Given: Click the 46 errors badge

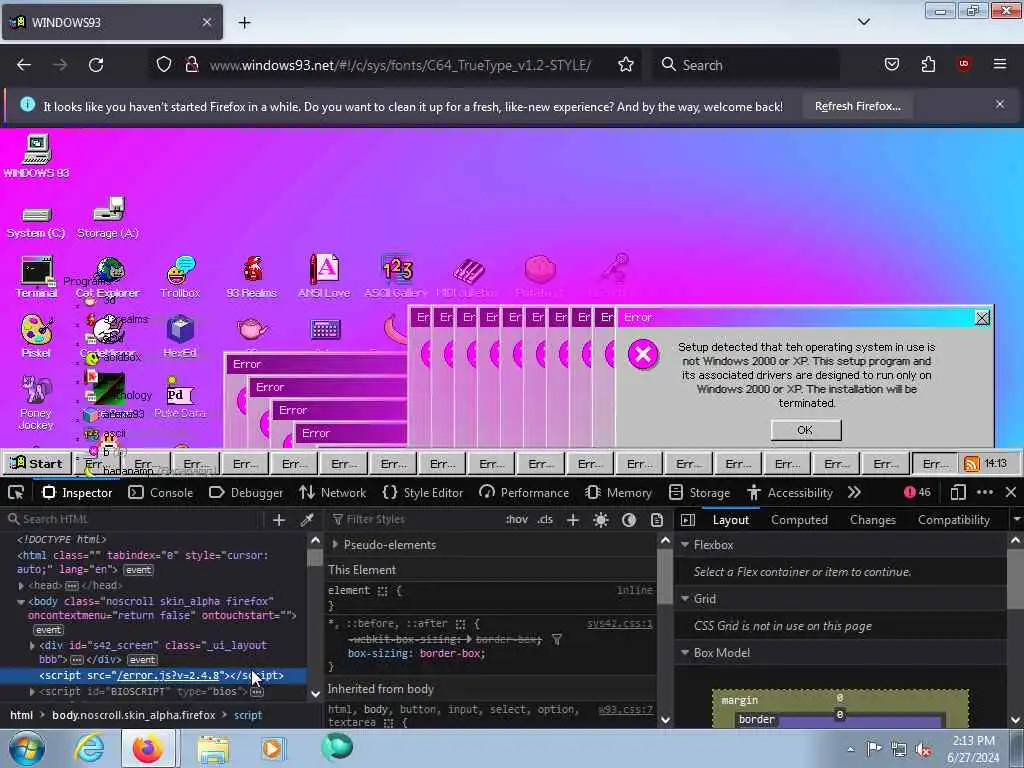Looking at the screenshot, I should click(x=917, y=492).
